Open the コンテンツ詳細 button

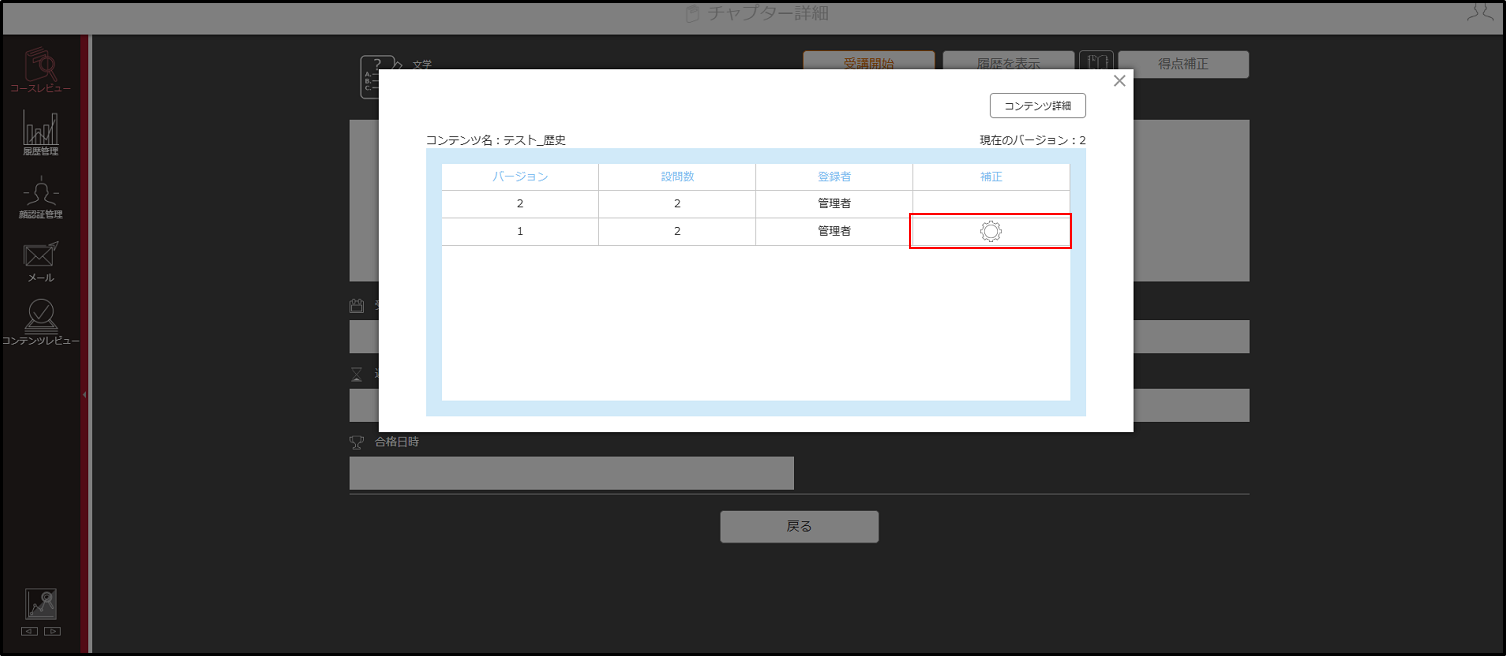click(x=1038, y=106)
